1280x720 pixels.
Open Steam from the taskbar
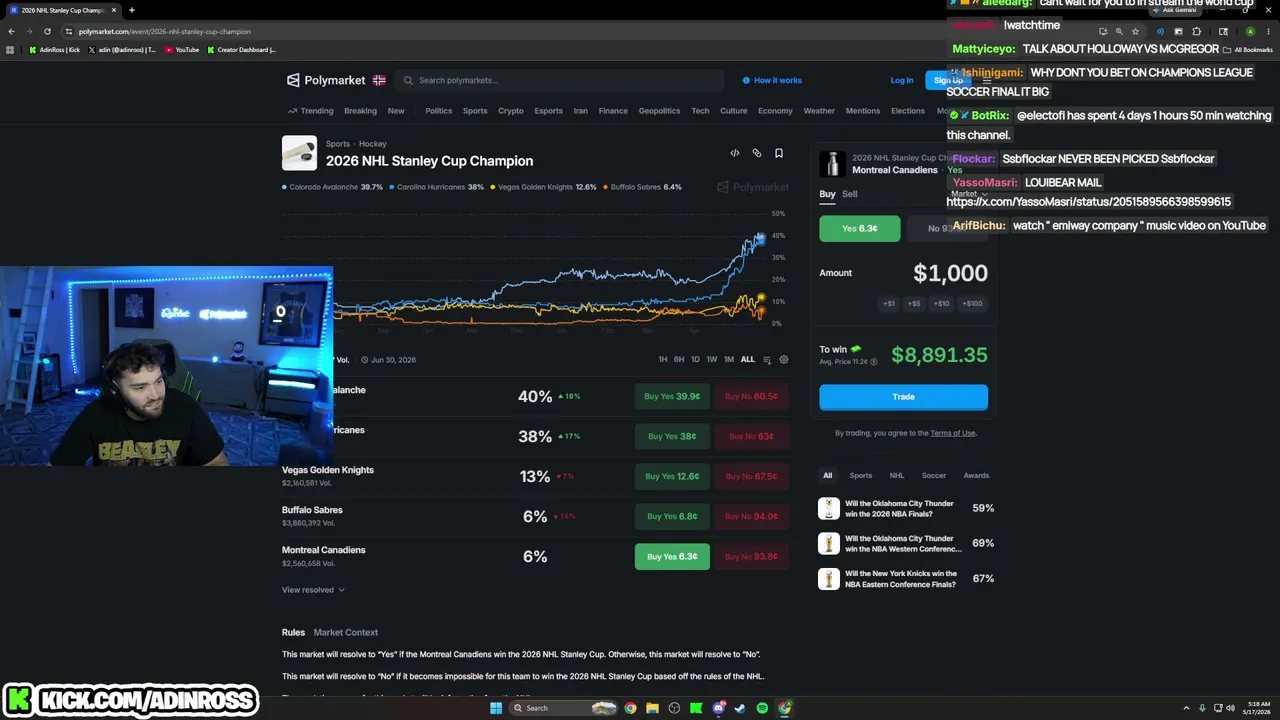coord(740,708)
